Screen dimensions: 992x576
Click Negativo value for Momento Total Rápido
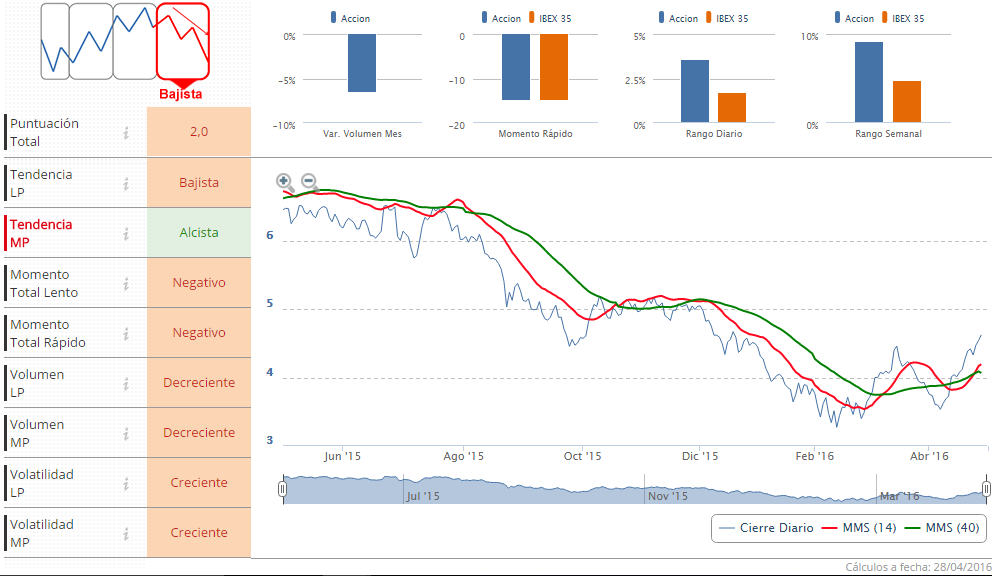click(199, 333)
